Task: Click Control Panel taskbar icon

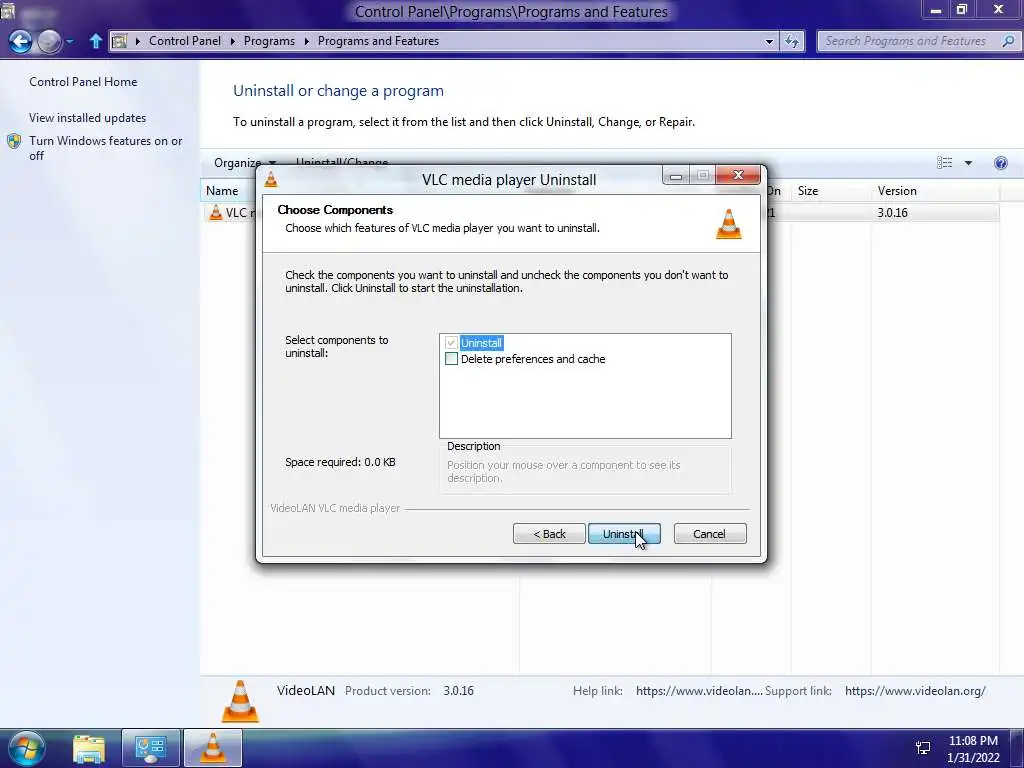Action: click(x=150, y=749)
